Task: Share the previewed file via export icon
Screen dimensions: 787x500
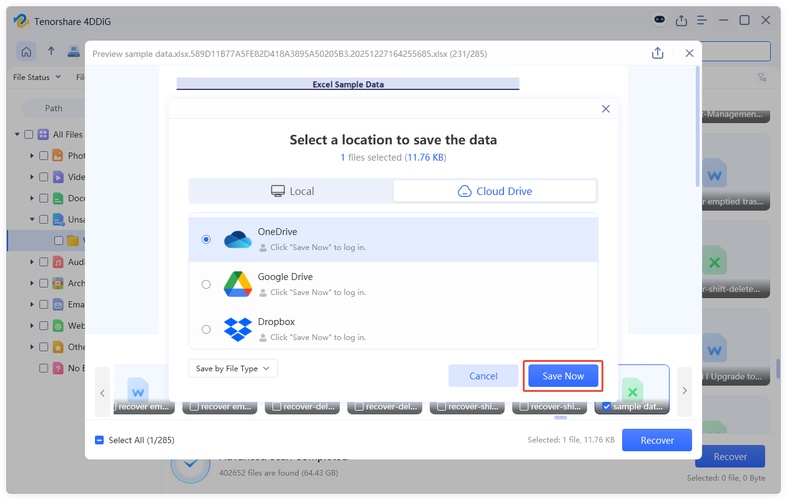Action: coord(658,53)
